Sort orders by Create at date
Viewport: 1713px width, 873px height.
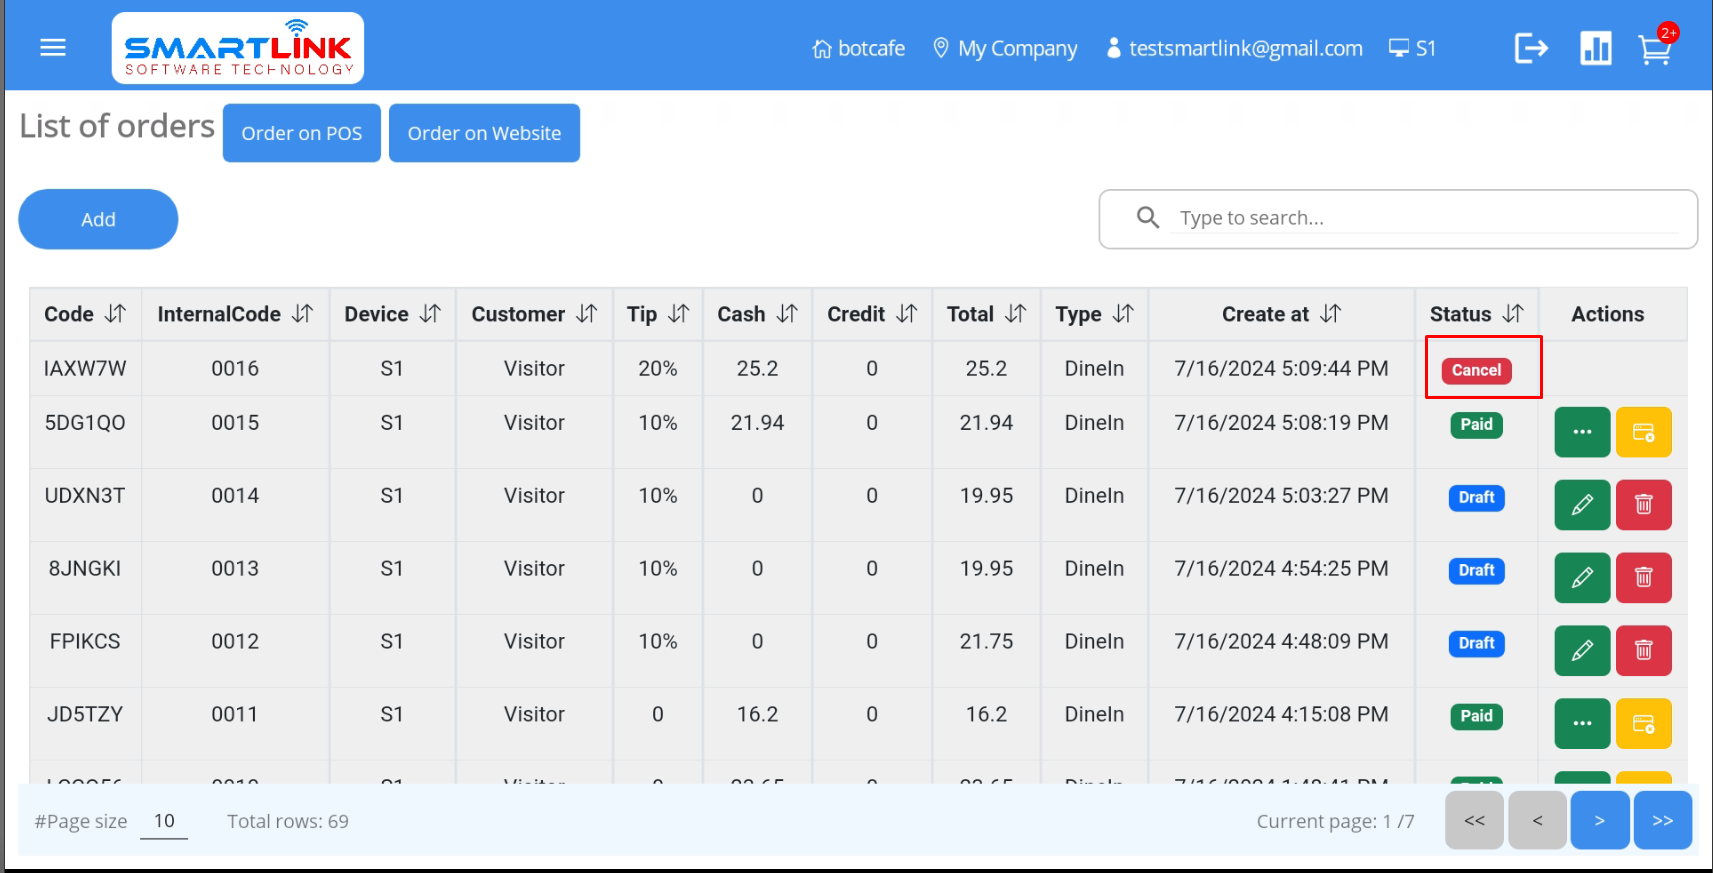point(1330,314)
